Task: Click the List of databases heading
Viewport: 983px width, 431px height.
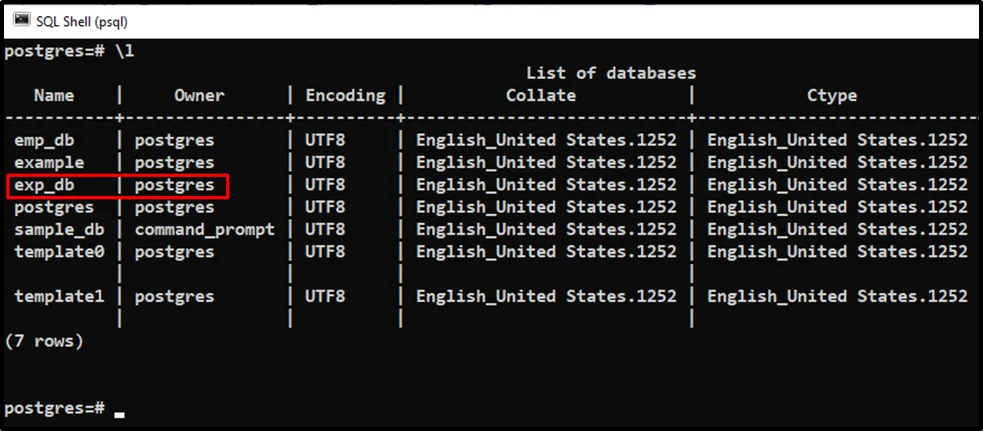Action: coord(611,73)
